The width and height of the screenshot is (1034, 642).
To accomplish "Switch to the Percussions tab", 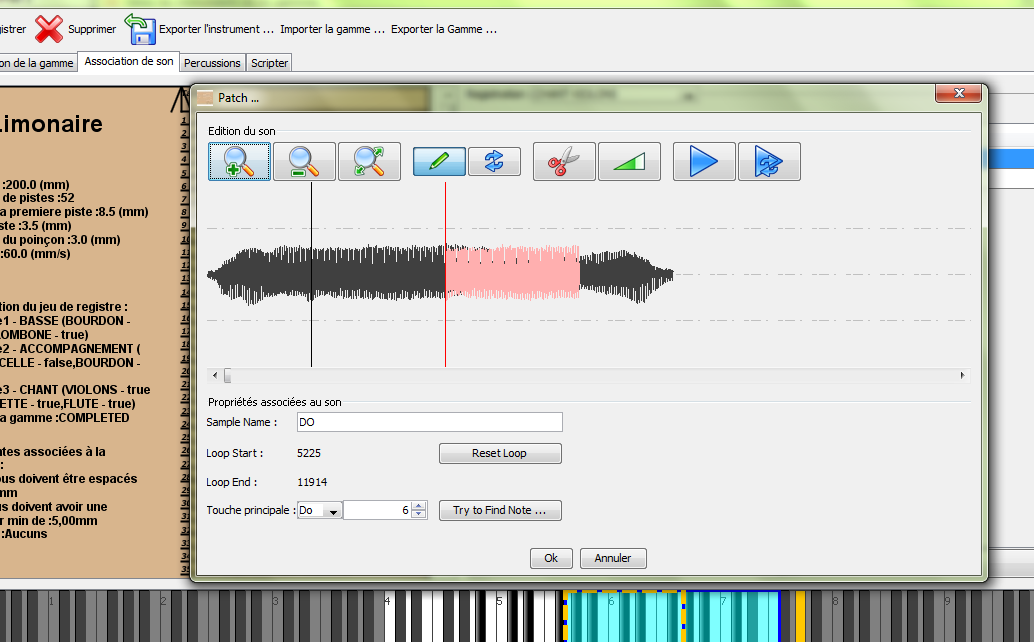I will [212, 61].
